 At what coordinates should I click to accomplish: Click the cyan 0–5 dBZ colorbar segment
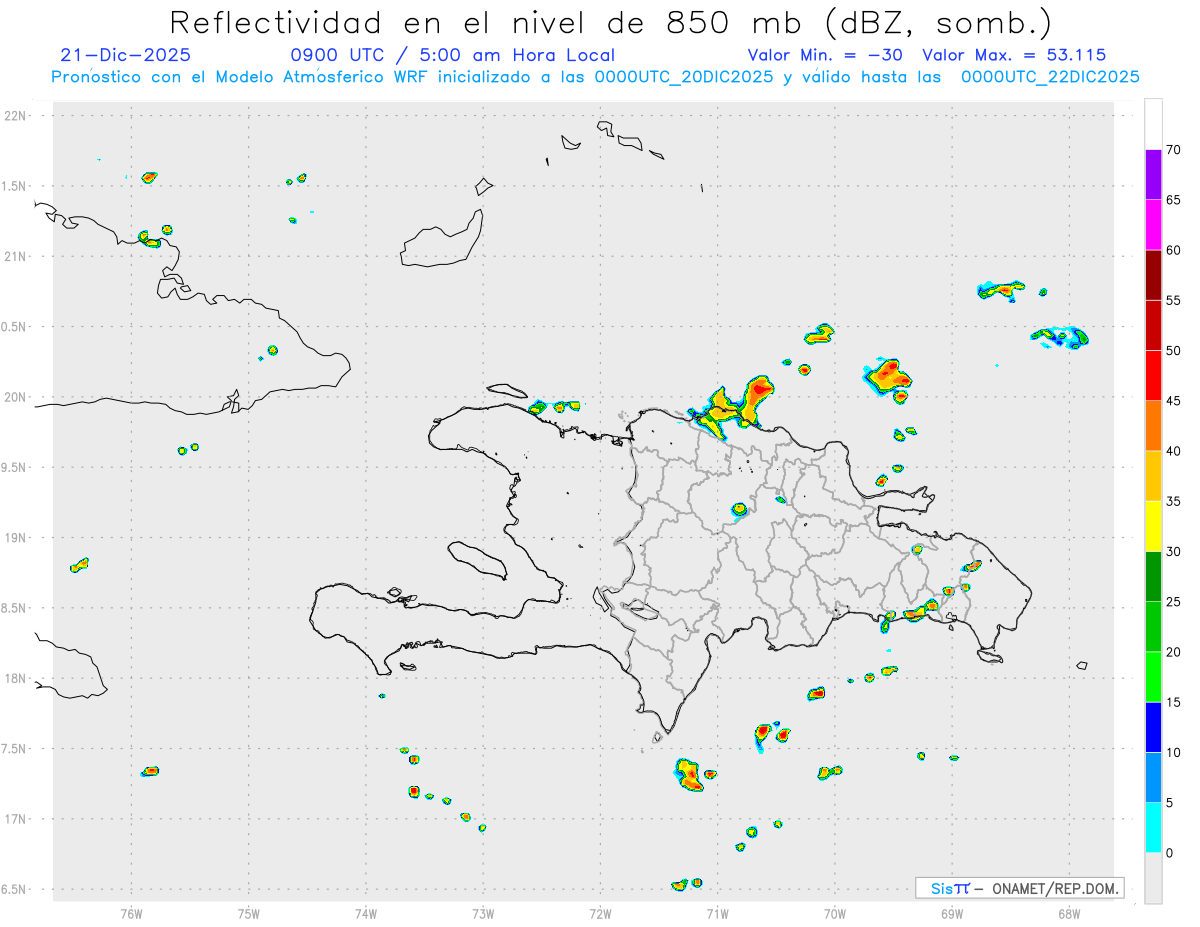coord(1153,828)
